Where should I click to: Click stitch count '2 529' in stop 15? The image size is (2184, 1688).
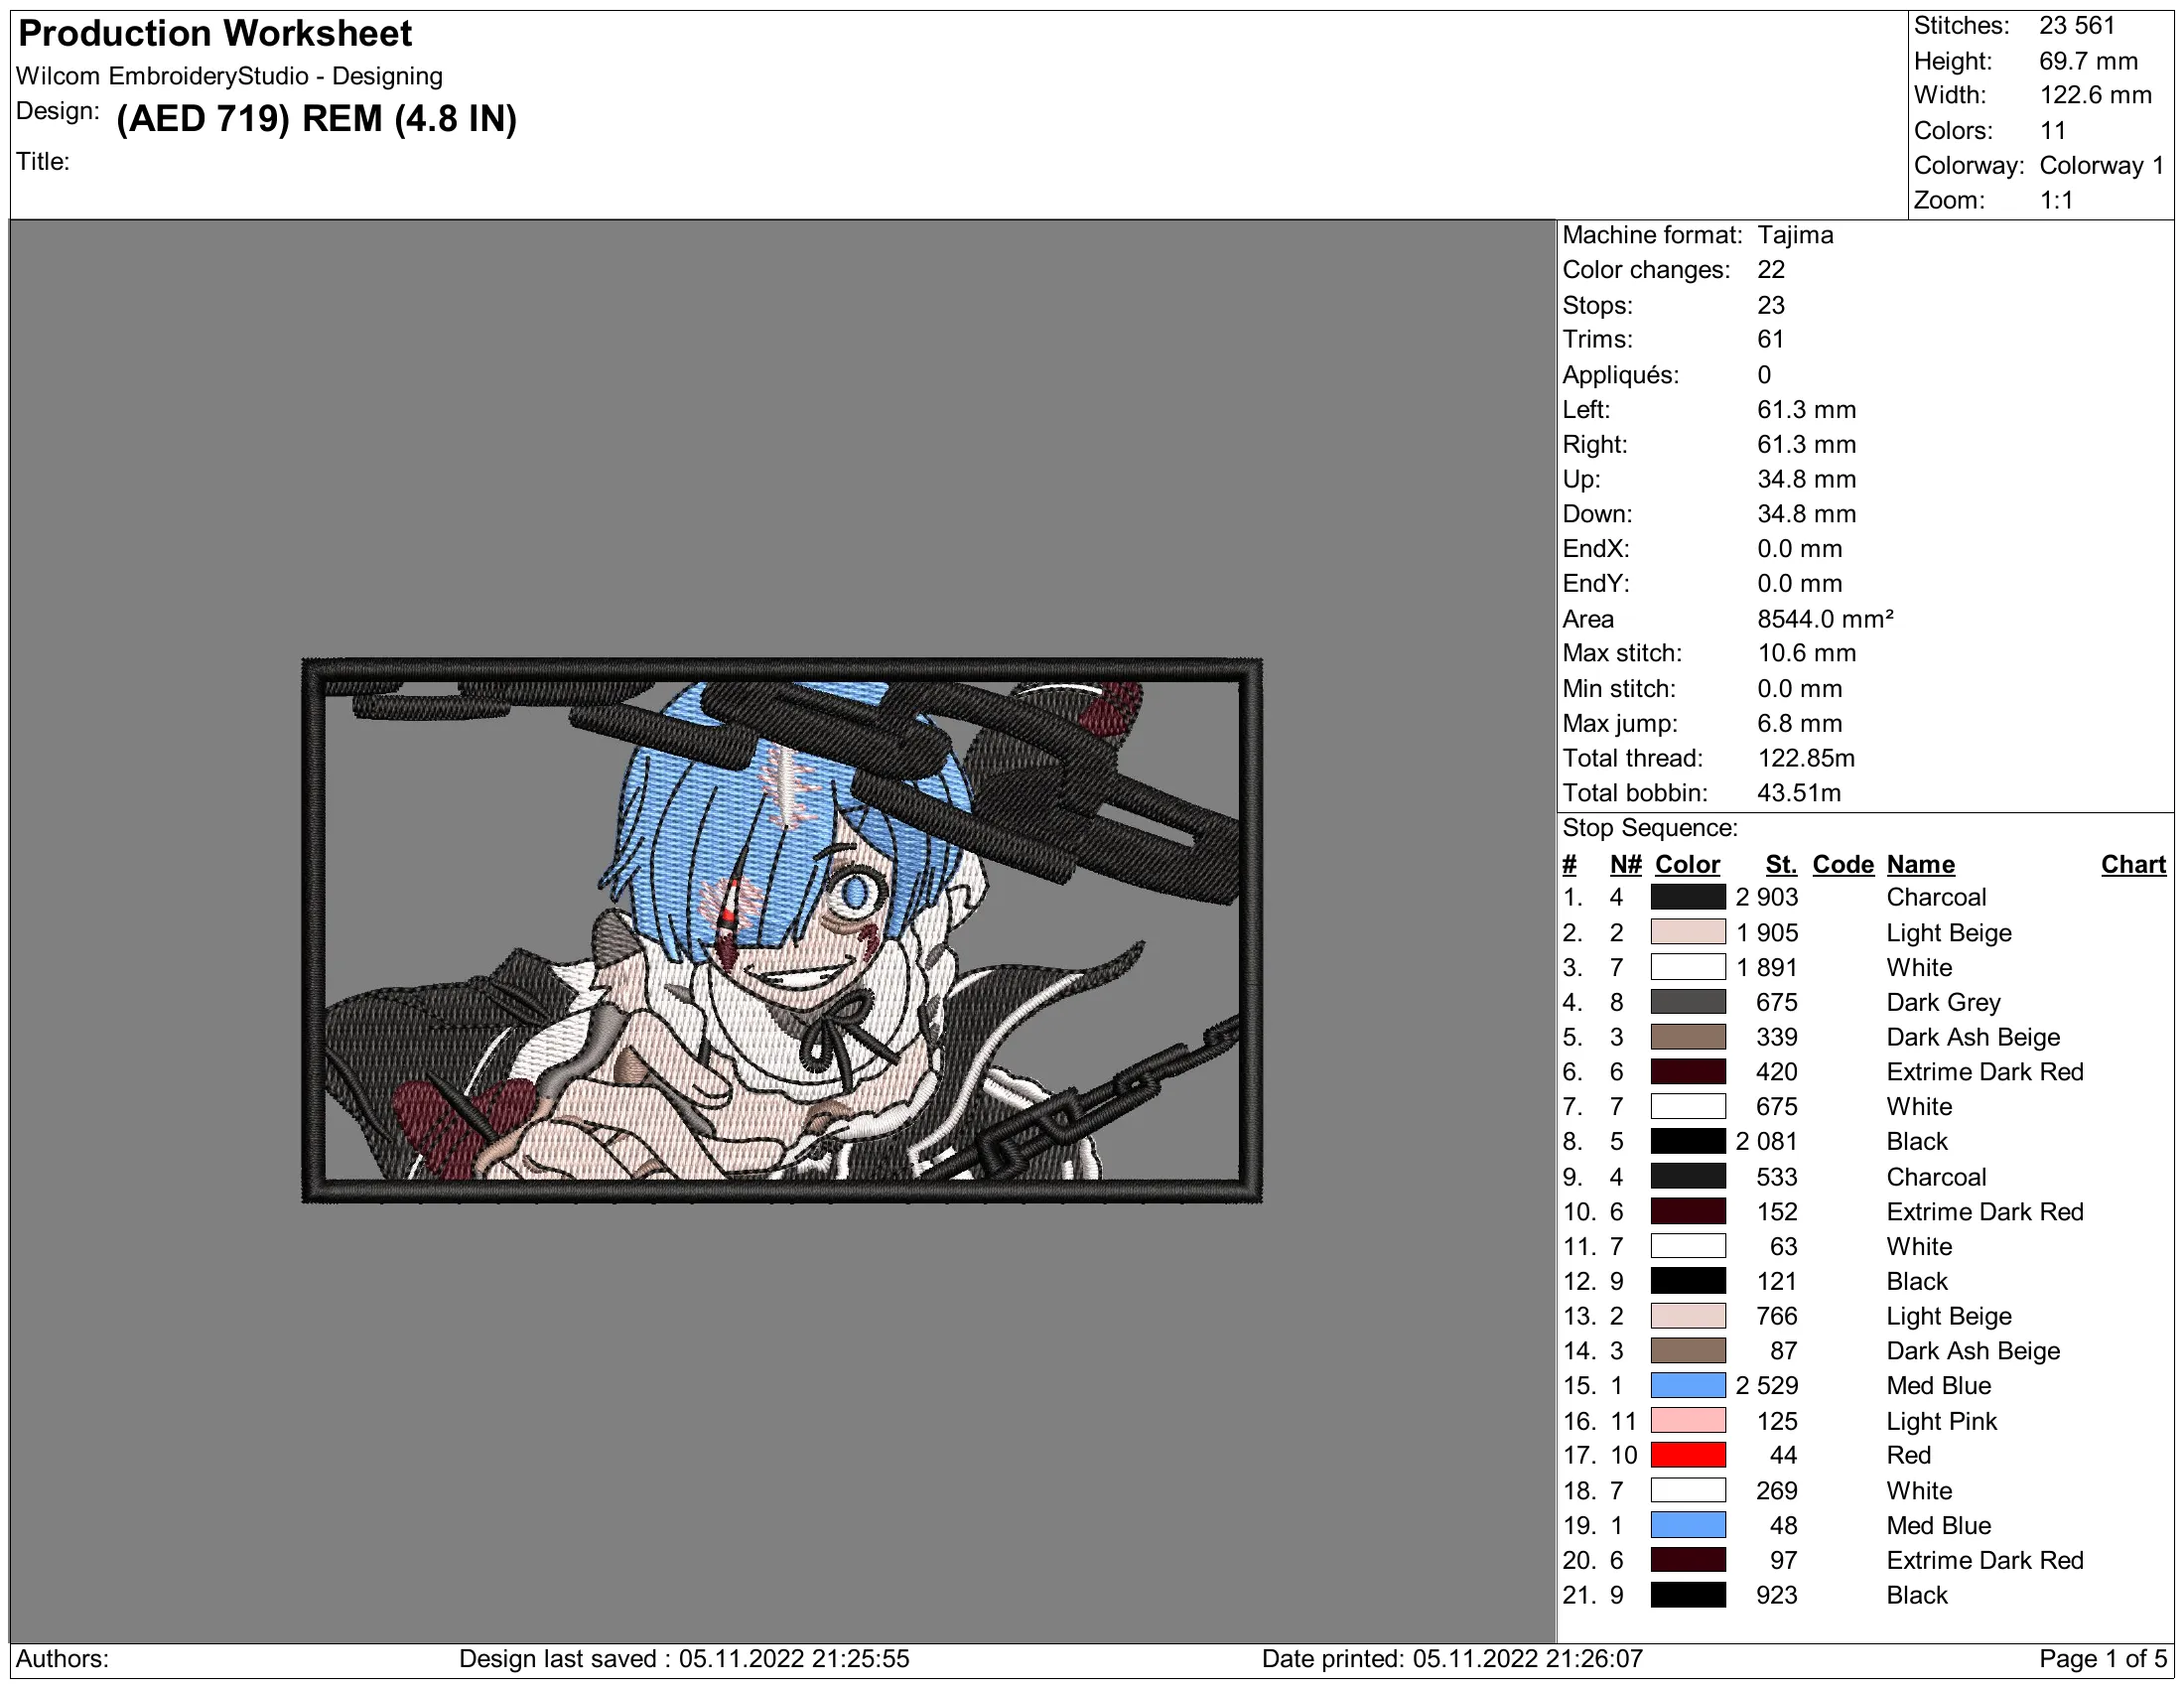coord(1767,1386)
